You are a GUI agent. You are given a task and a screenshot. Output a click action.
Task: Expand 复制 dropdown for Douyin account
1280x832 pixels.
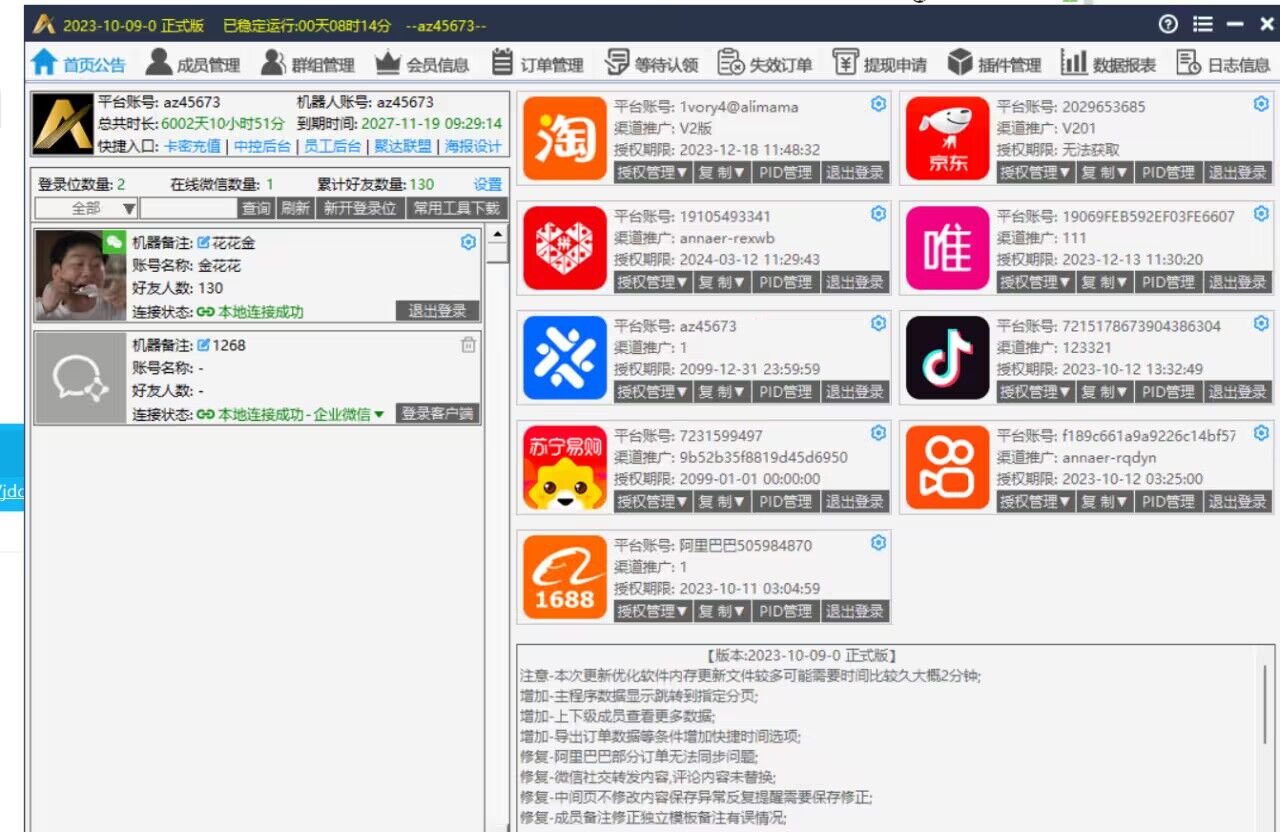(x=1105, y=392)
